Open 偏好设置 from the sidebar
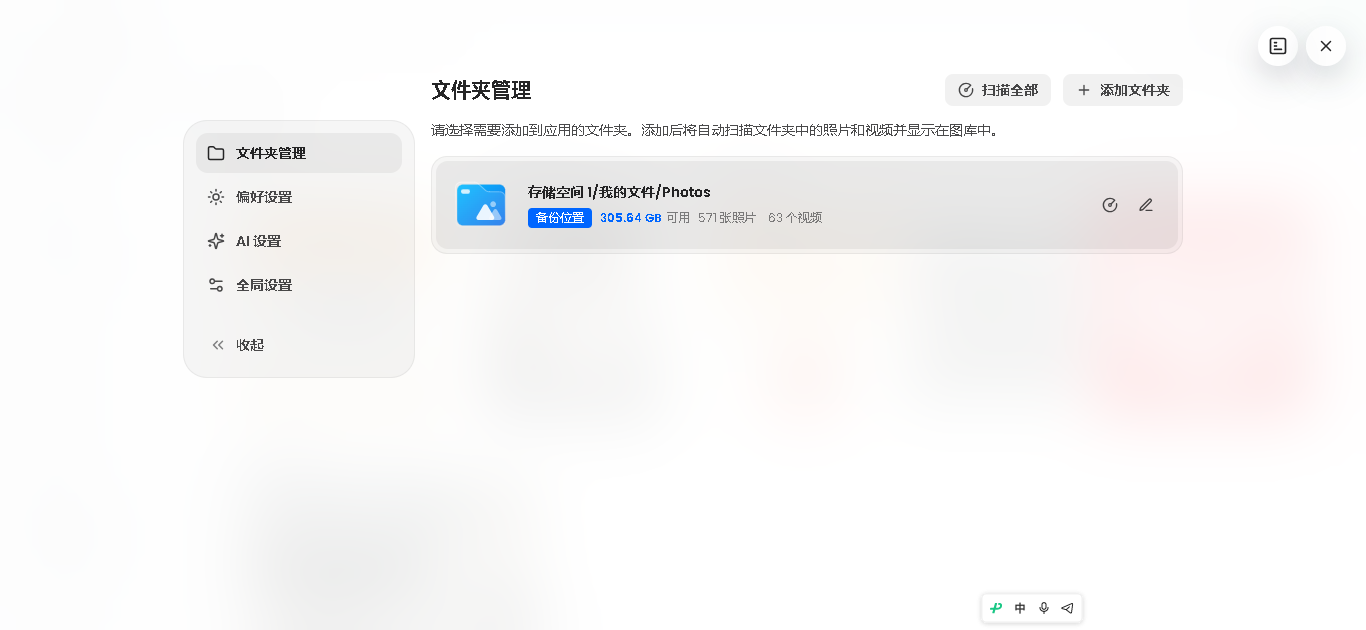Viewport: 1366px width, 630px height. [x=299, y=197]
